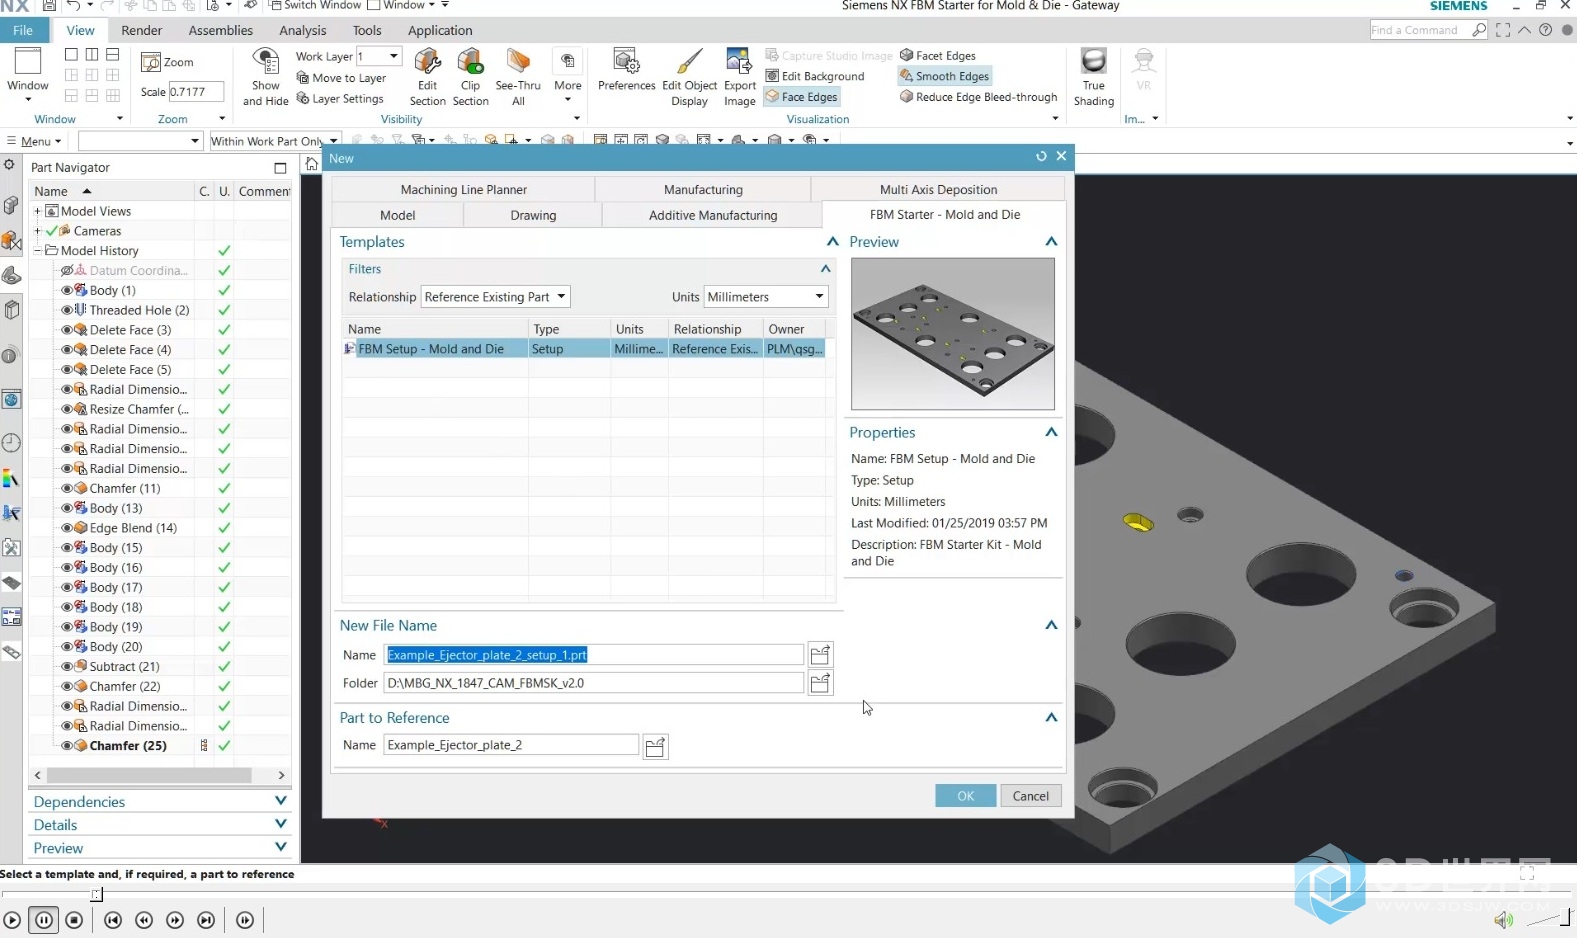Maximize the Part Navigator panel
1577x938 pixels.
pyautogui.click(x=280, y=168)
